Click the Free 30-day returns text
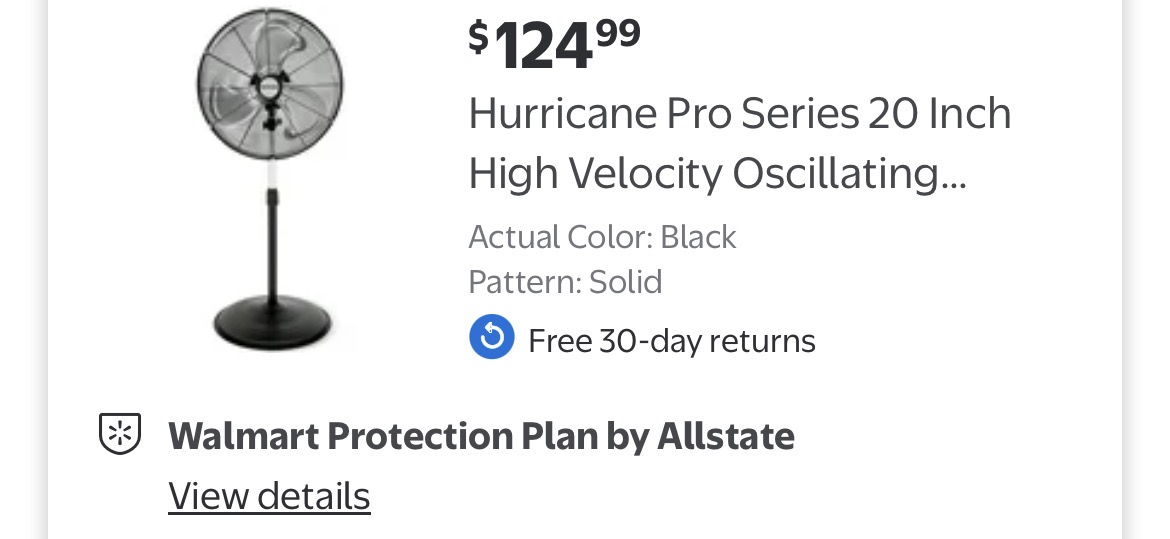 [x=672, y=341]
